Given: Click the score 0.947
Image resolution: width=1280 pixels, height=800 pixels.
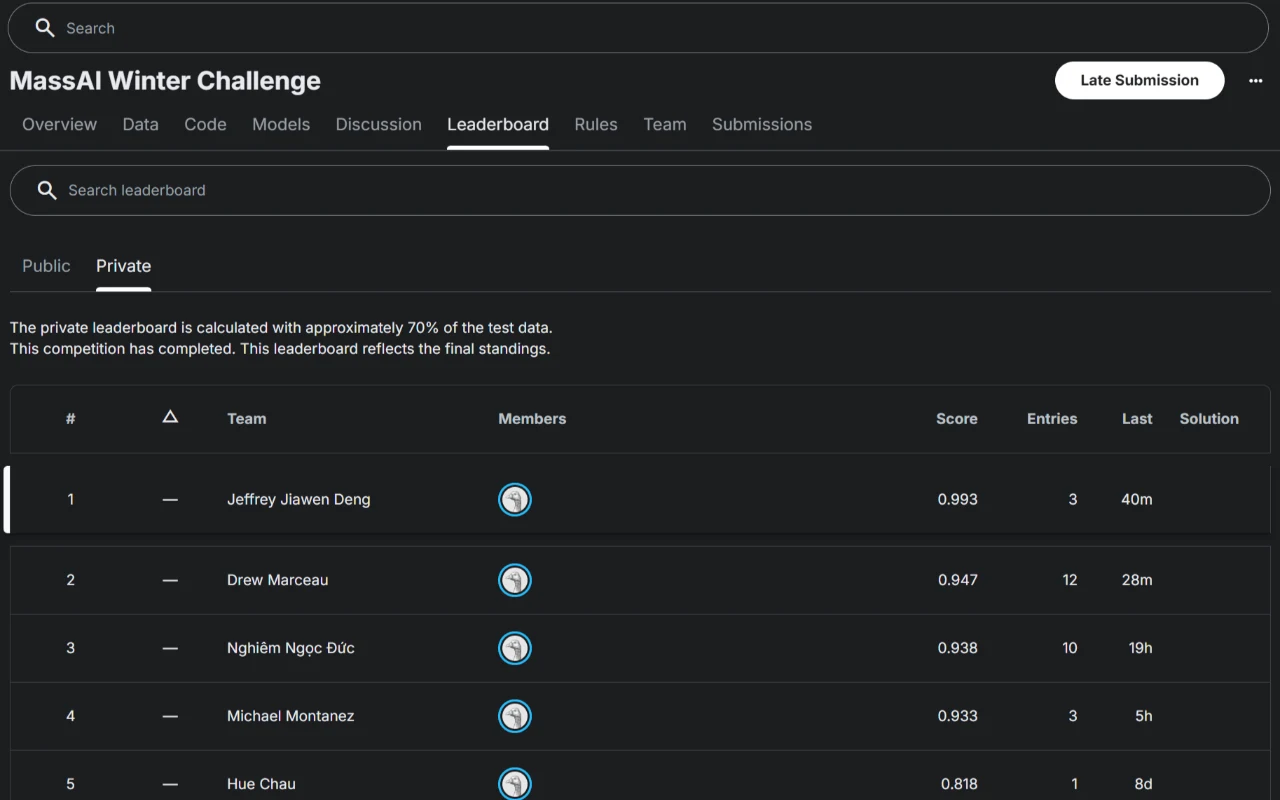Looking at the screenshot, I should (x=958, y=580).
